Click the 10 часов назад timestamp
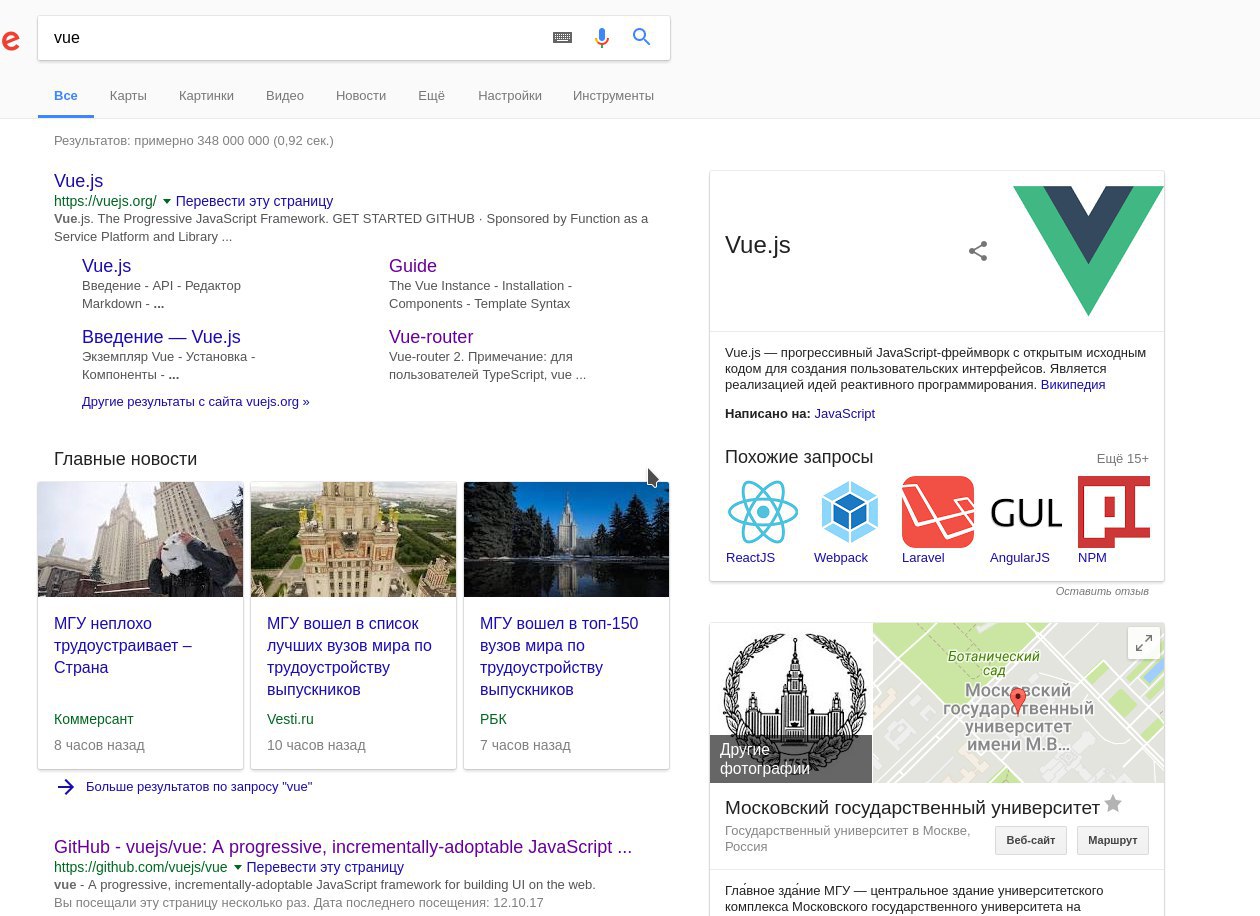This screenshot has height=916, width=1260. click(316, 745)
